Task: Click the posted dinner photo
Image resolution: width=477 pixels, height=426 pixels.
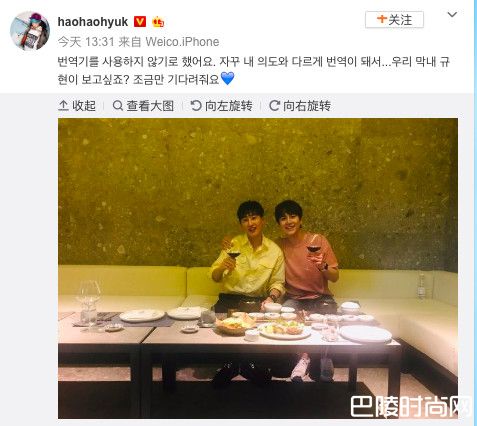Action: pos(258,268)
